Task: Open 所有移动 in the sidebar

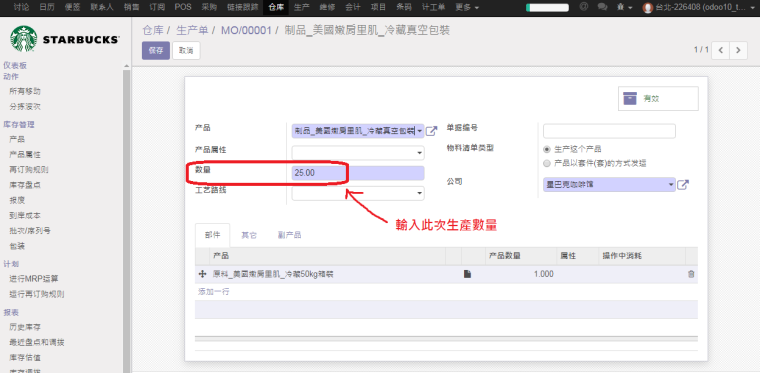Action: (25, 91)
